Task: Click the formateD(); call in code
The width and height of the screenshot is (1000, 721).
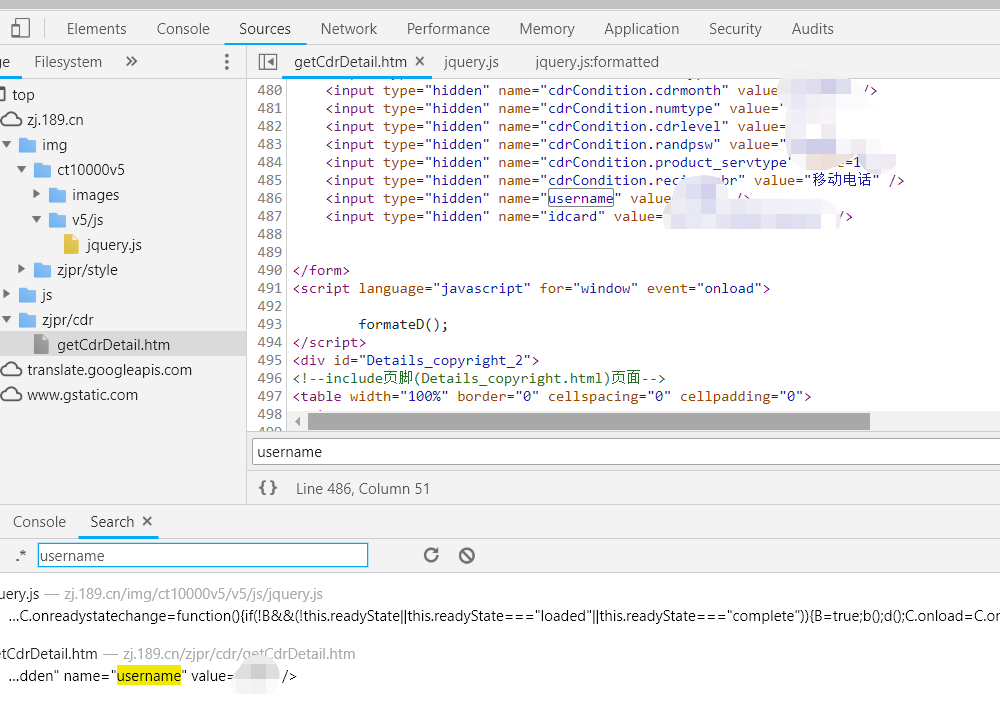Action: point(403,324)
